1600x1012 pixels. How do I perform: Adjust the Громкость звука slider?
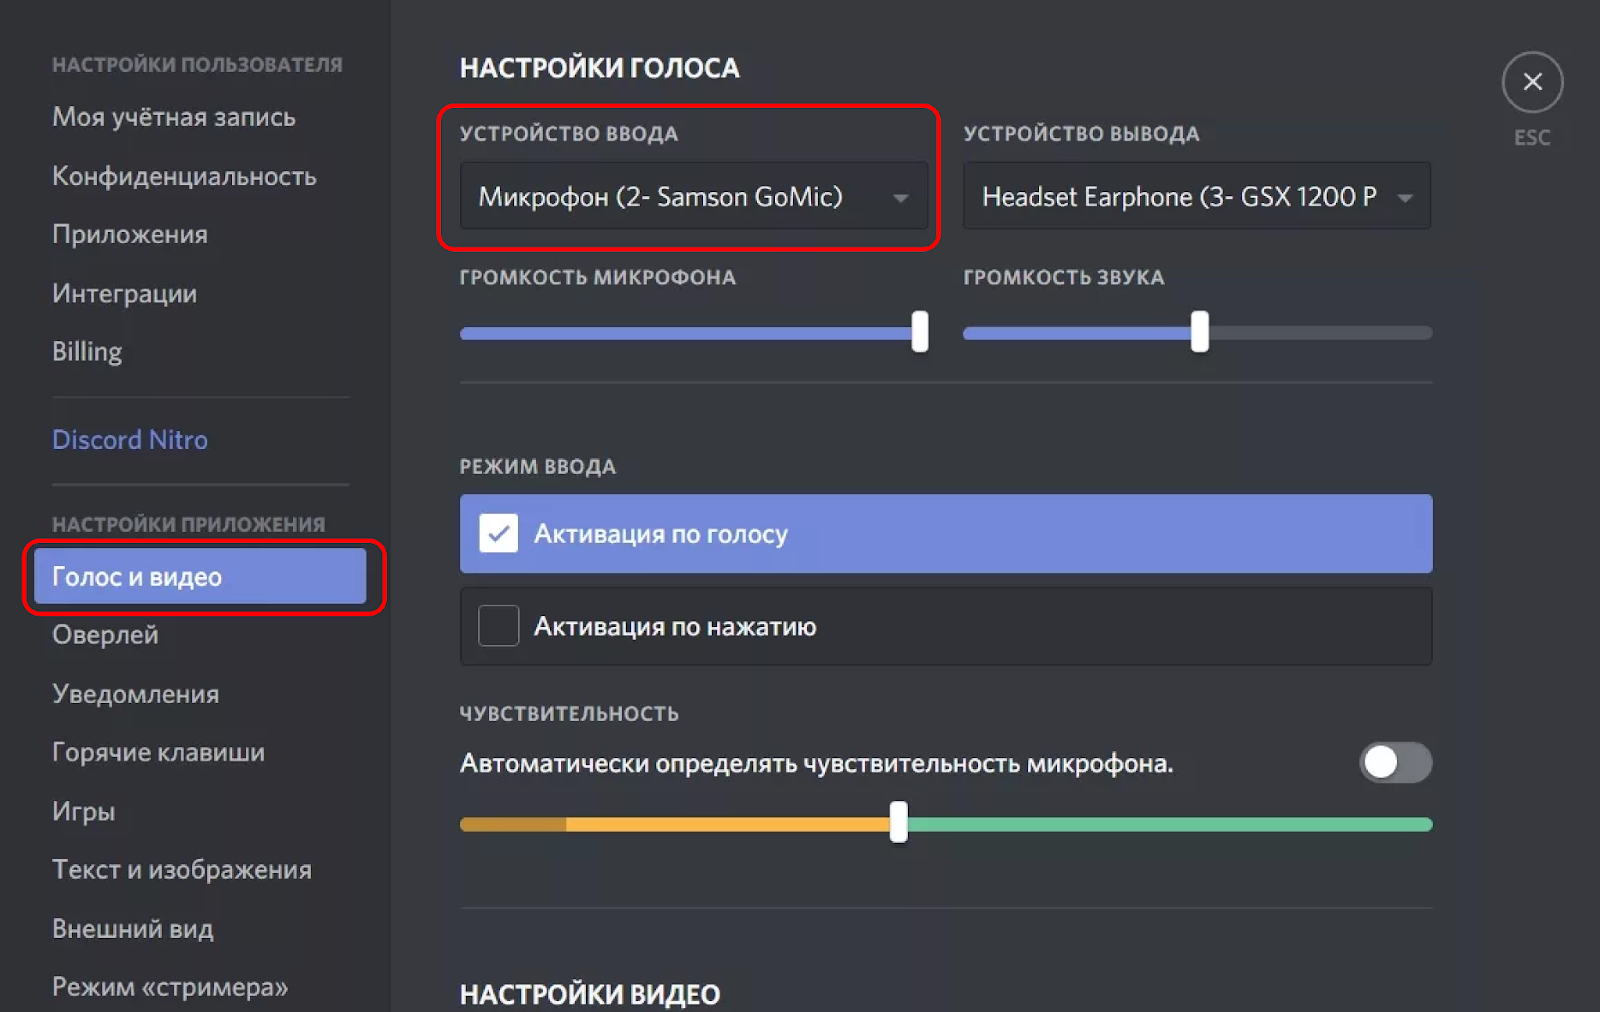click(x=1201, y=333)
